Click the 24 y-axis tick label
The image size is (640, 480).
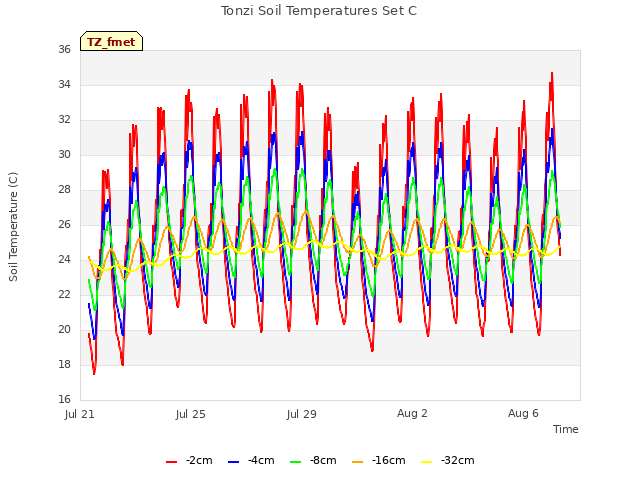click(64, 260)
